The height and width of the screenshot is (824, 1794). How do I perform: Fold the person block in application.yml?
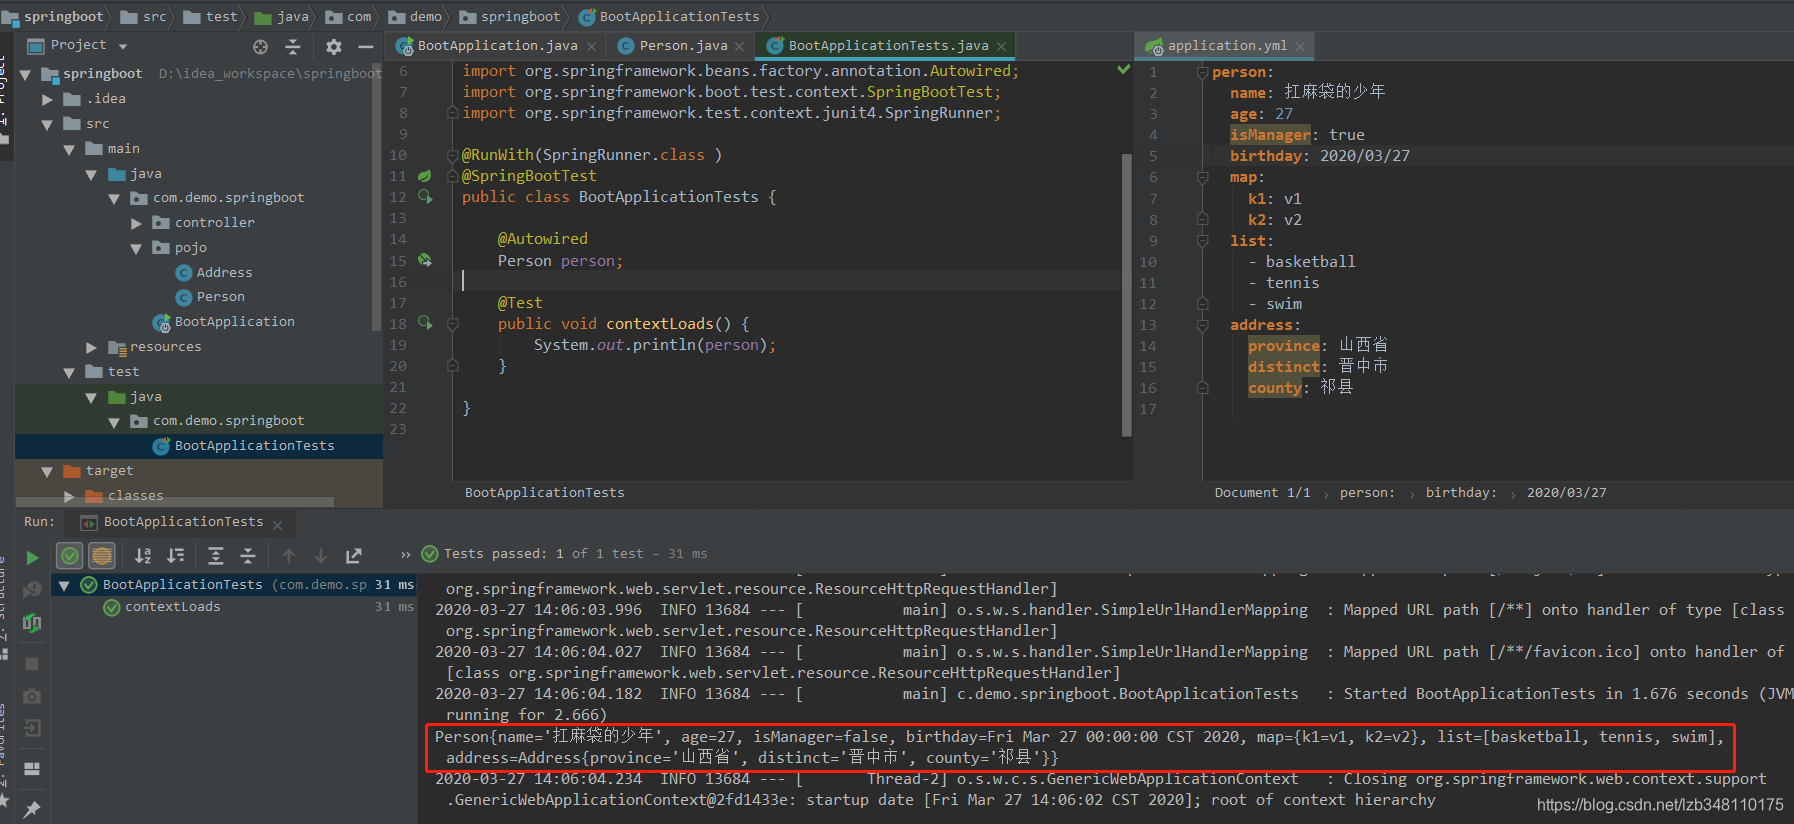(1202, 72)
